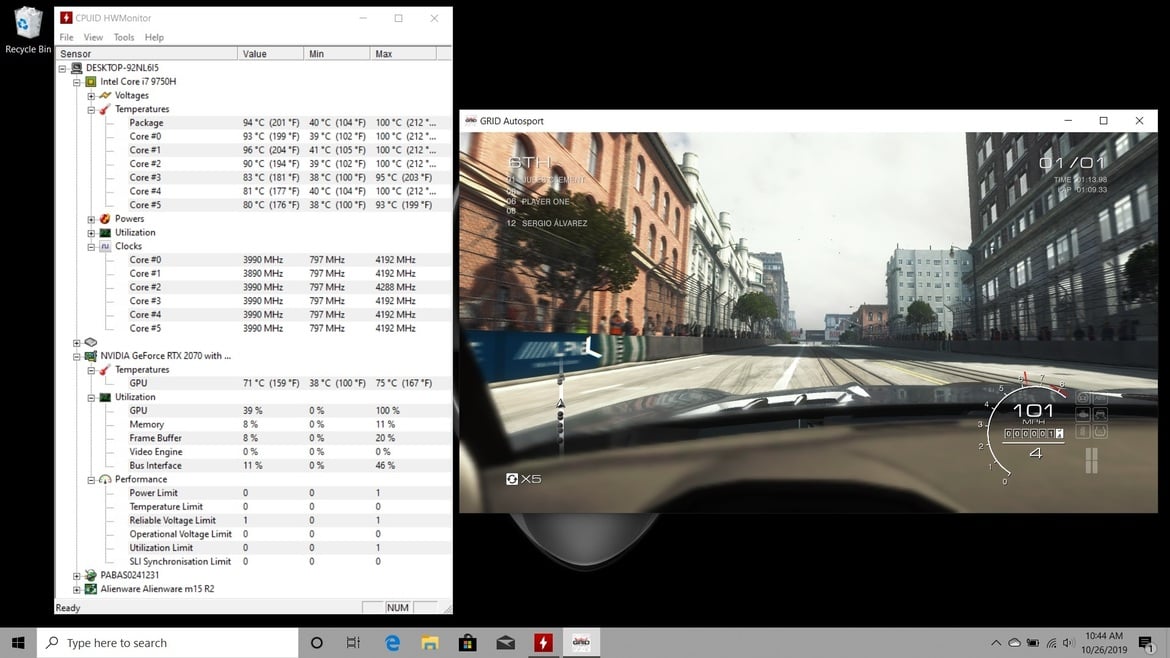Click the PABAS0241231 battery icon
This screenshot has width=1170, height=658.
(91, 575)
